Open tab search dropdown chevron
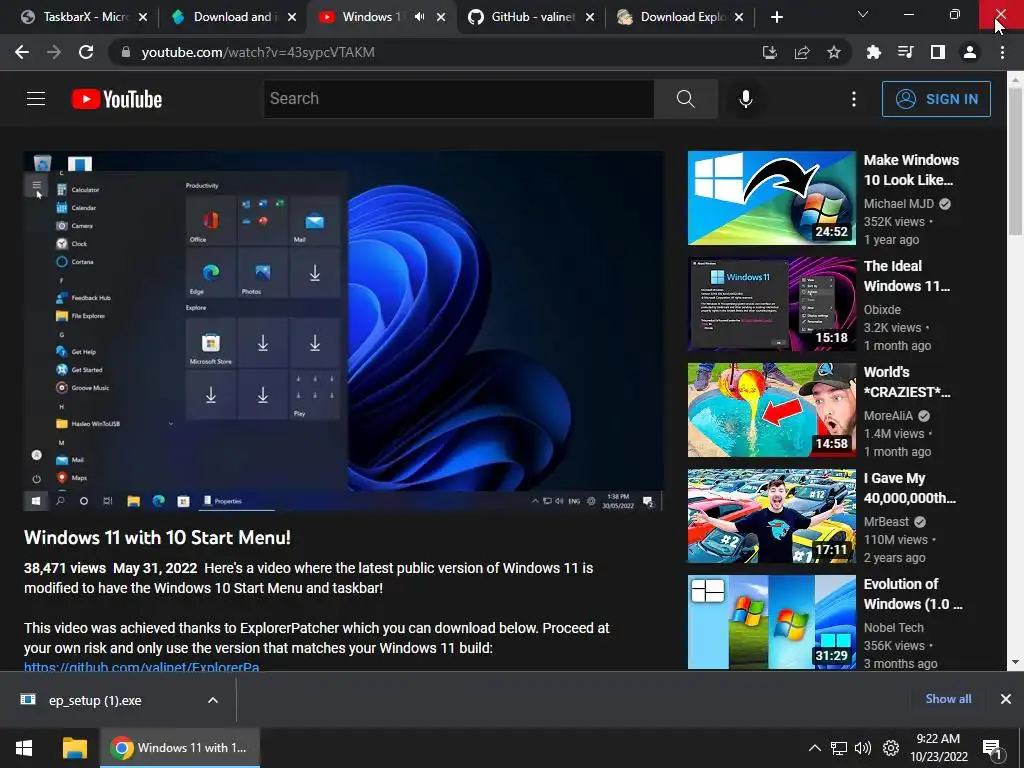Image resolution: width=1024 pixels, height=768 pixels. 863,14
